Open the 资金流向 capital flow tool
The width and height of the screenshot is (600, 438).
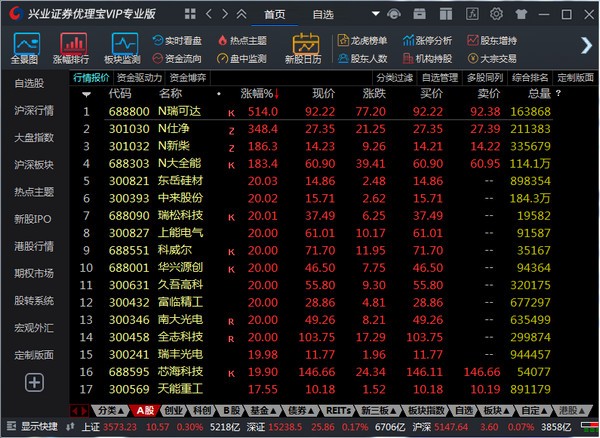[177, 59]
